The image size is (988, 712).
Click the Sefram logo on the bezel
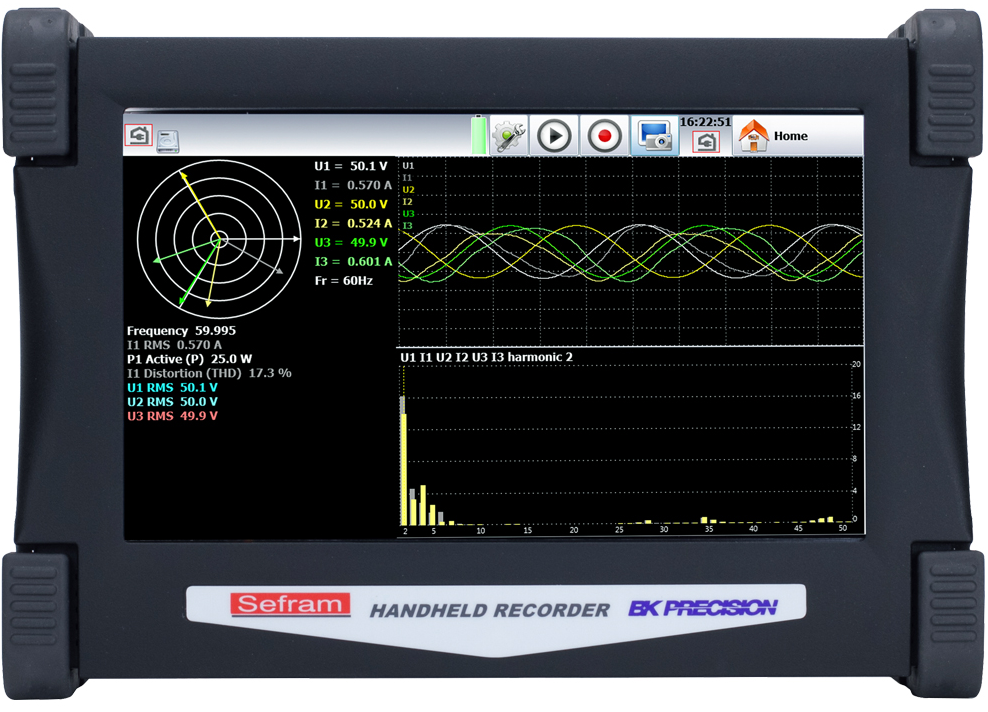pos(290,604)
